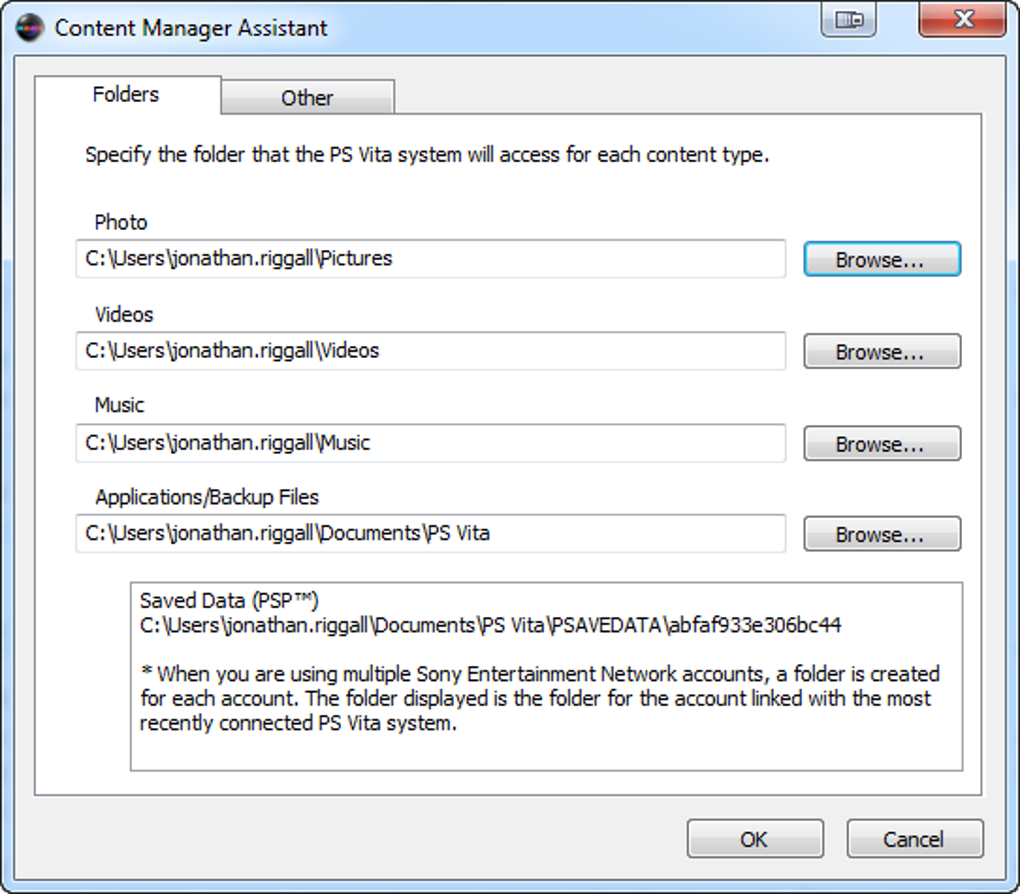The height and width of the screenshot is (894, 1020).
Task: Browse for the Photo folder
Action: click(881, 260)
